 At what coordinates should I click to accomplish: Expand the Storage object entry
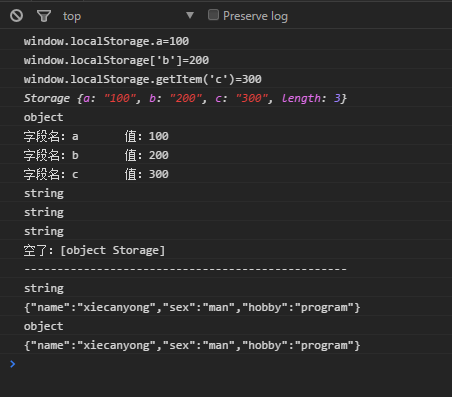(x=185, y=98)
